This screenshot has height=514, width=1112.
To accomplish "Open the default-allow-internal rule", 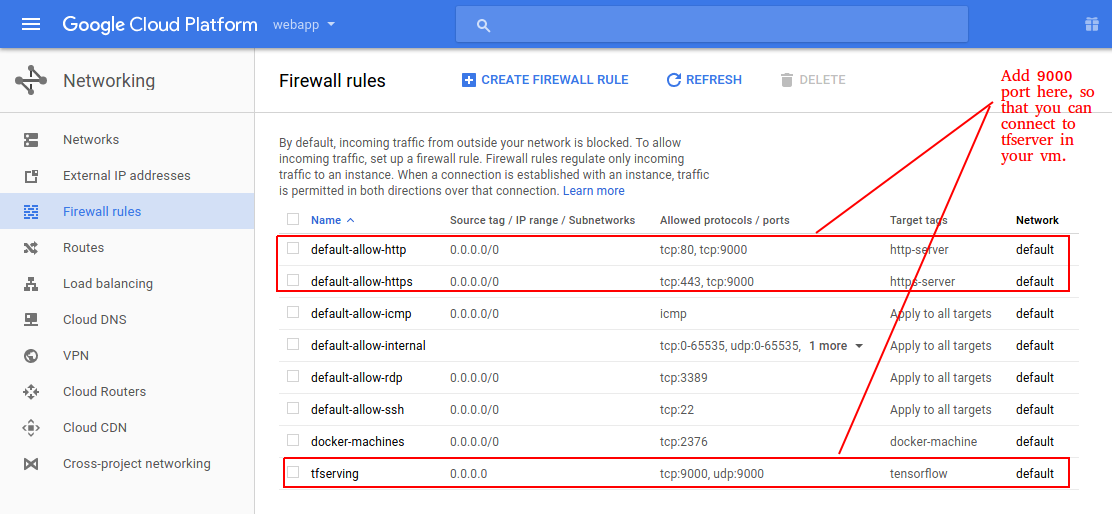I will tap(368, 346).
